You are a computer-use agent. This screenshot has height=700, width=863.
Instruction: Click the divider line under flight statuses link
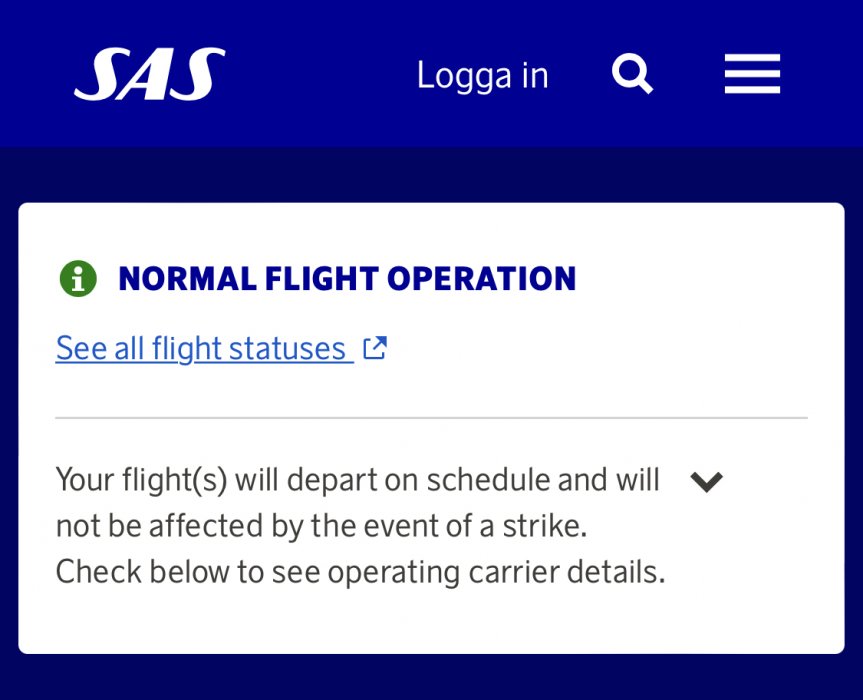click(431, 418)
